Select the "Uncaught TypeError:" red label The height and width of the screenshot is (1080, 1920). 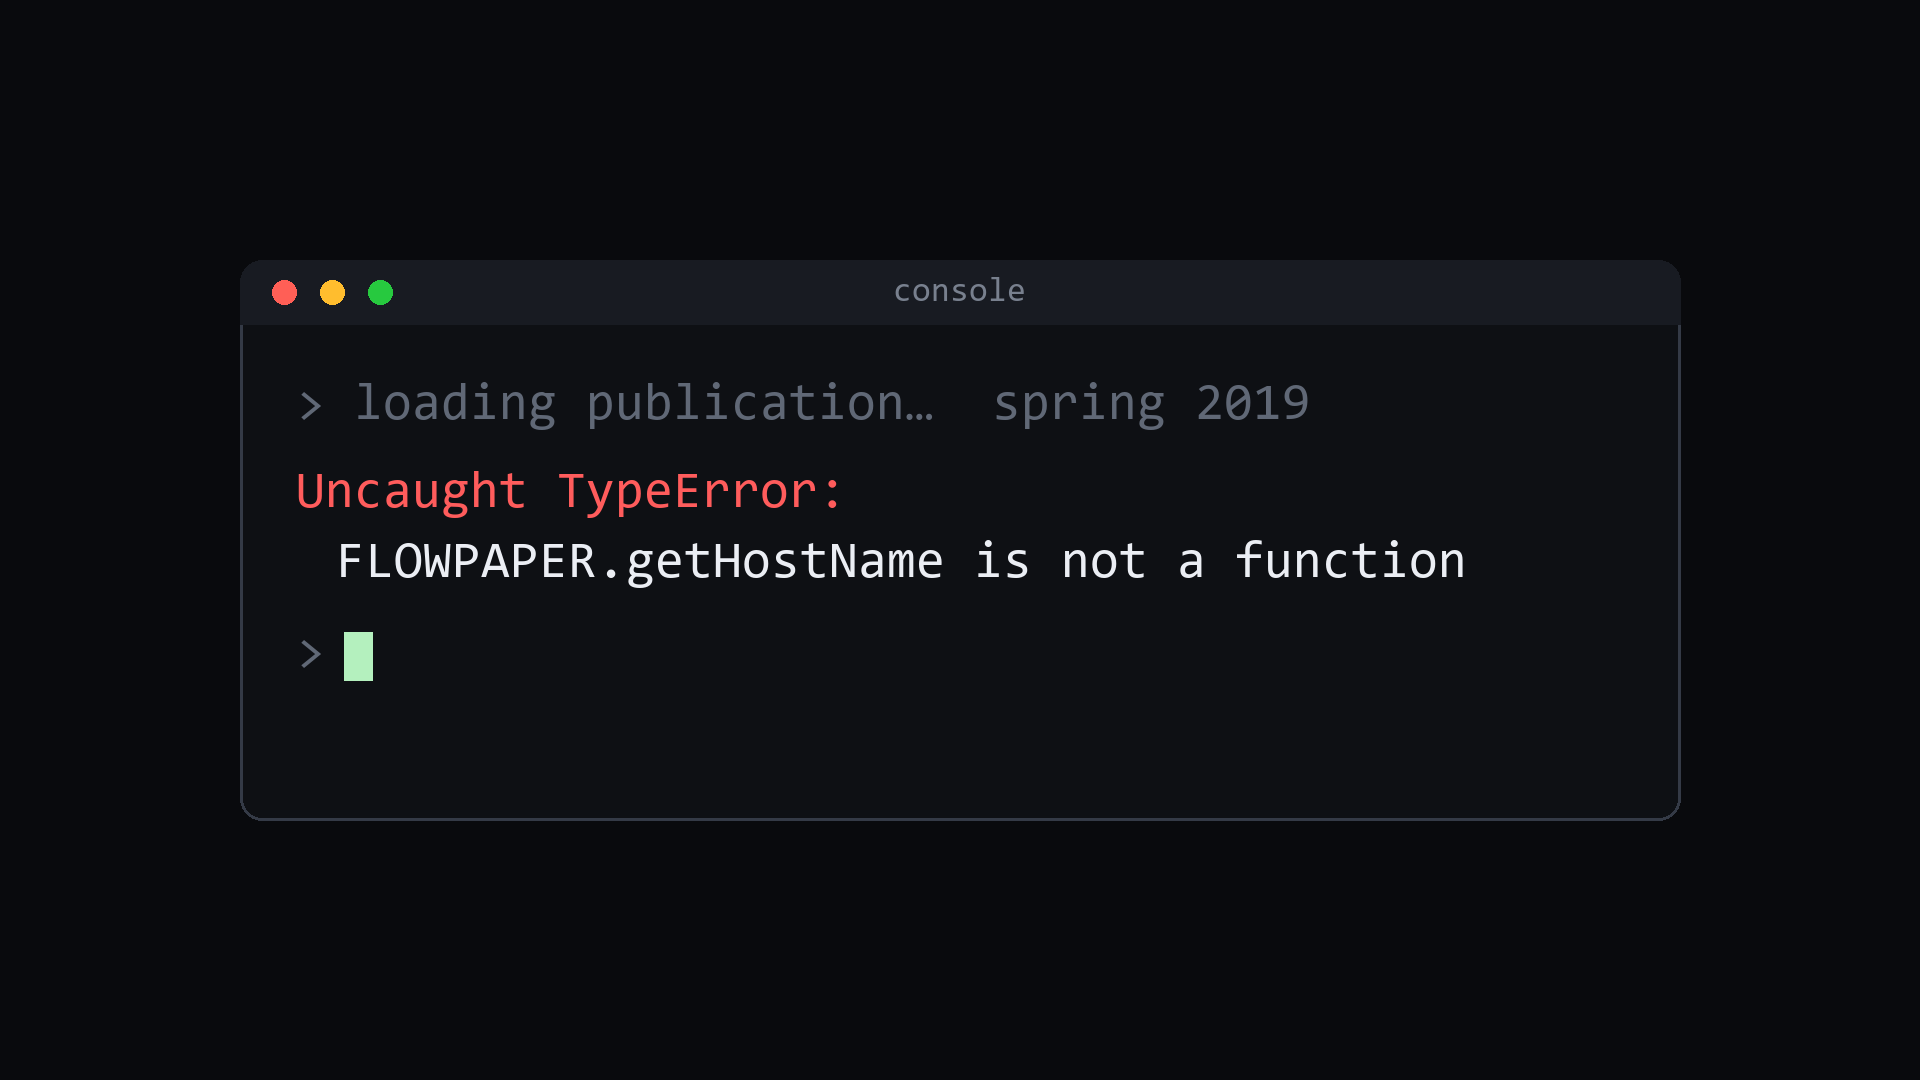570,492
